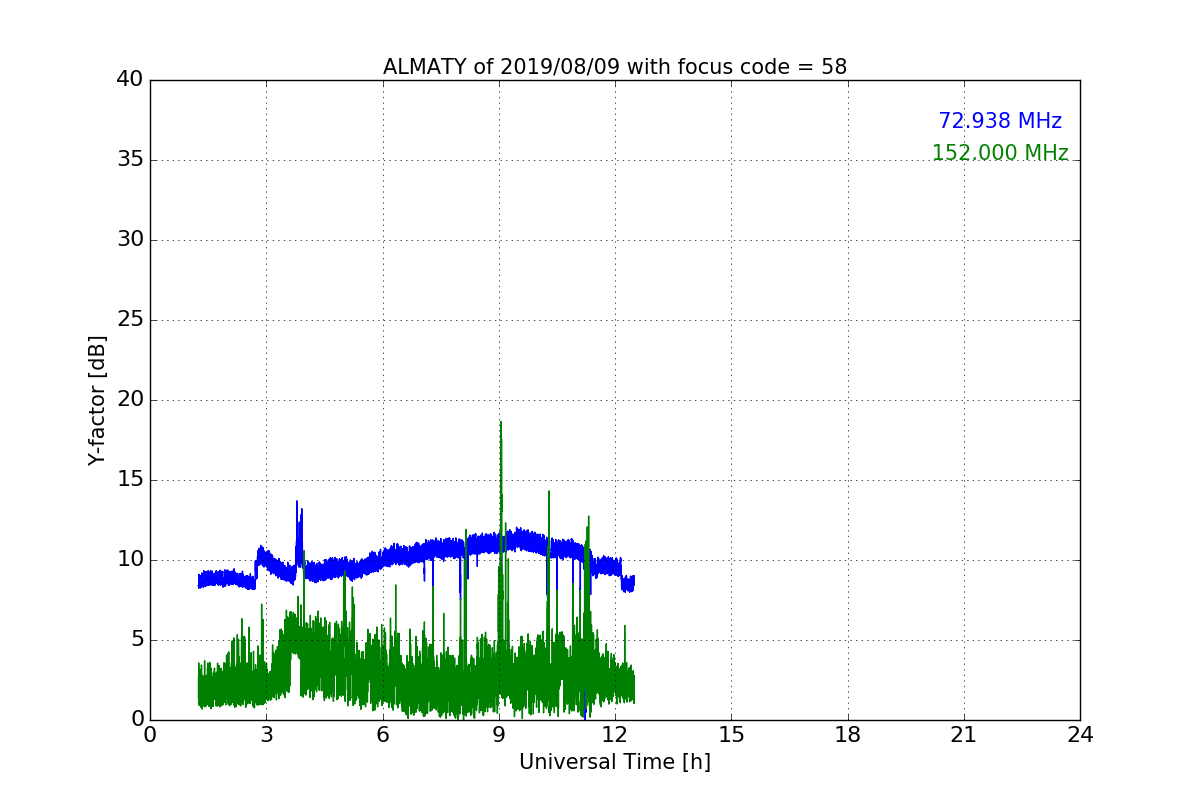Image resolution: width=1200 pixels, height=800 pixels.
Task: Click the x-axis tick label 18
Action: (848, 735)
